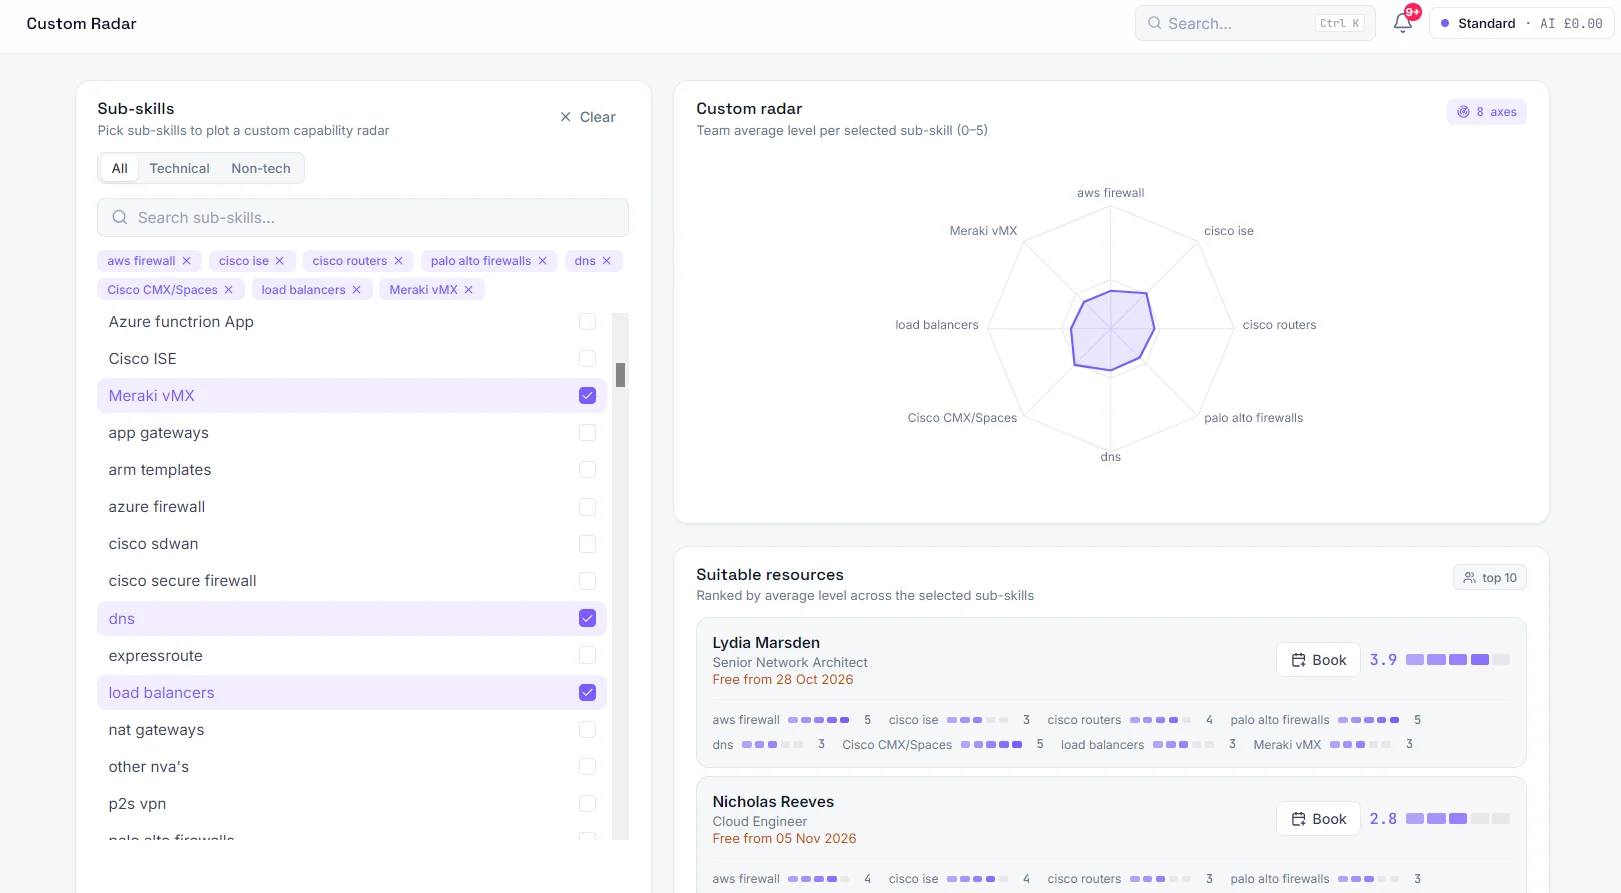This screenshot has width=1621, height=893.
Task: Click the Senior Network Architect title
Action: tap(790, 663)
